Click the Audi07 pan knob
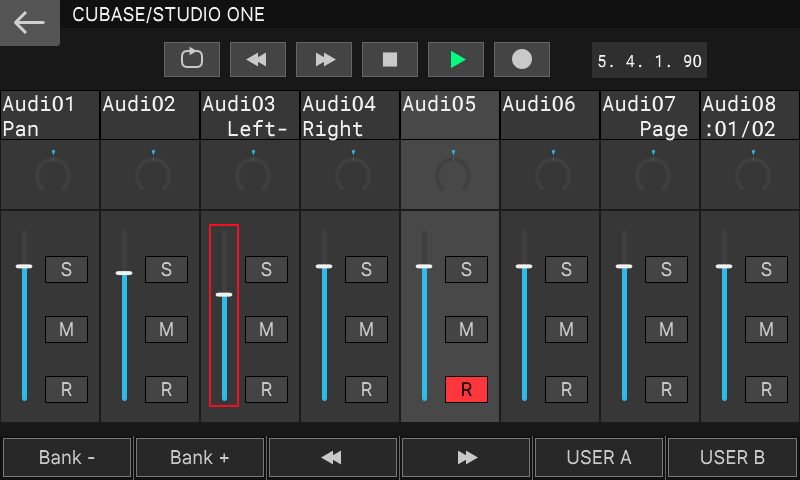This screenshot has height=480, width=800. 653,173
